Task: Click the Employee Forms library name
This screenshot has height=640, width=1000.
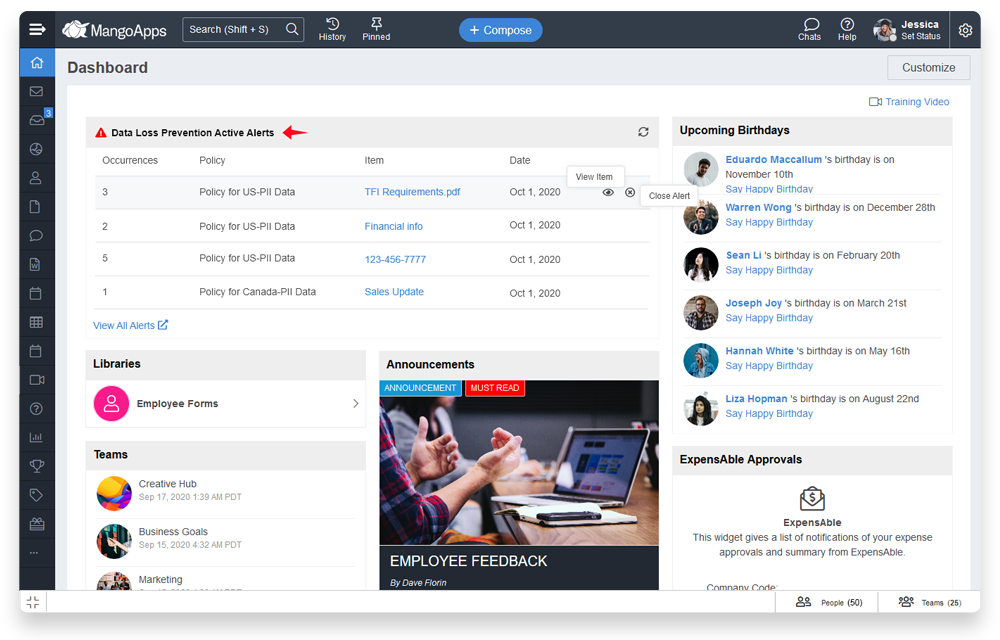Action: click(x=177, y=404)
